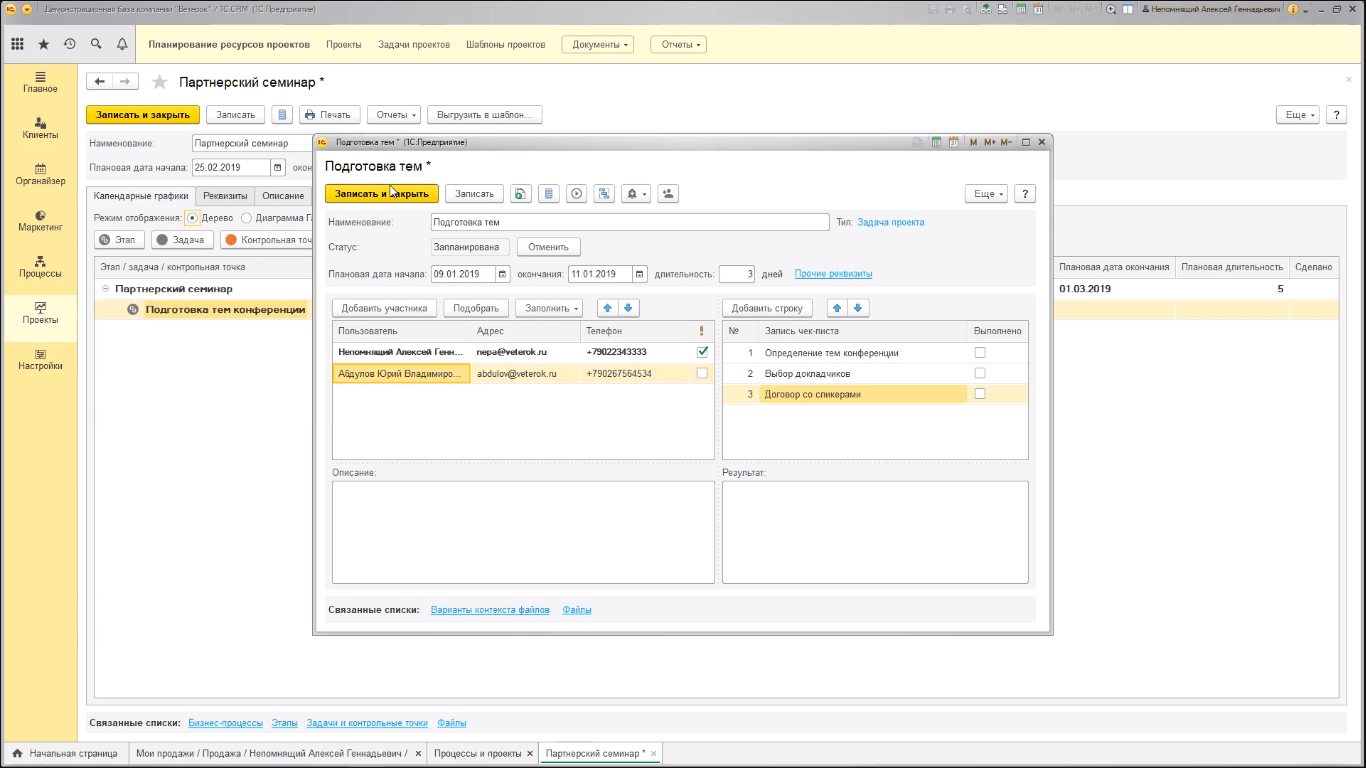The height and width of the screenshot is (768, 1366).
Task: Switch to the Описание tab
Action: coord(283,196)
